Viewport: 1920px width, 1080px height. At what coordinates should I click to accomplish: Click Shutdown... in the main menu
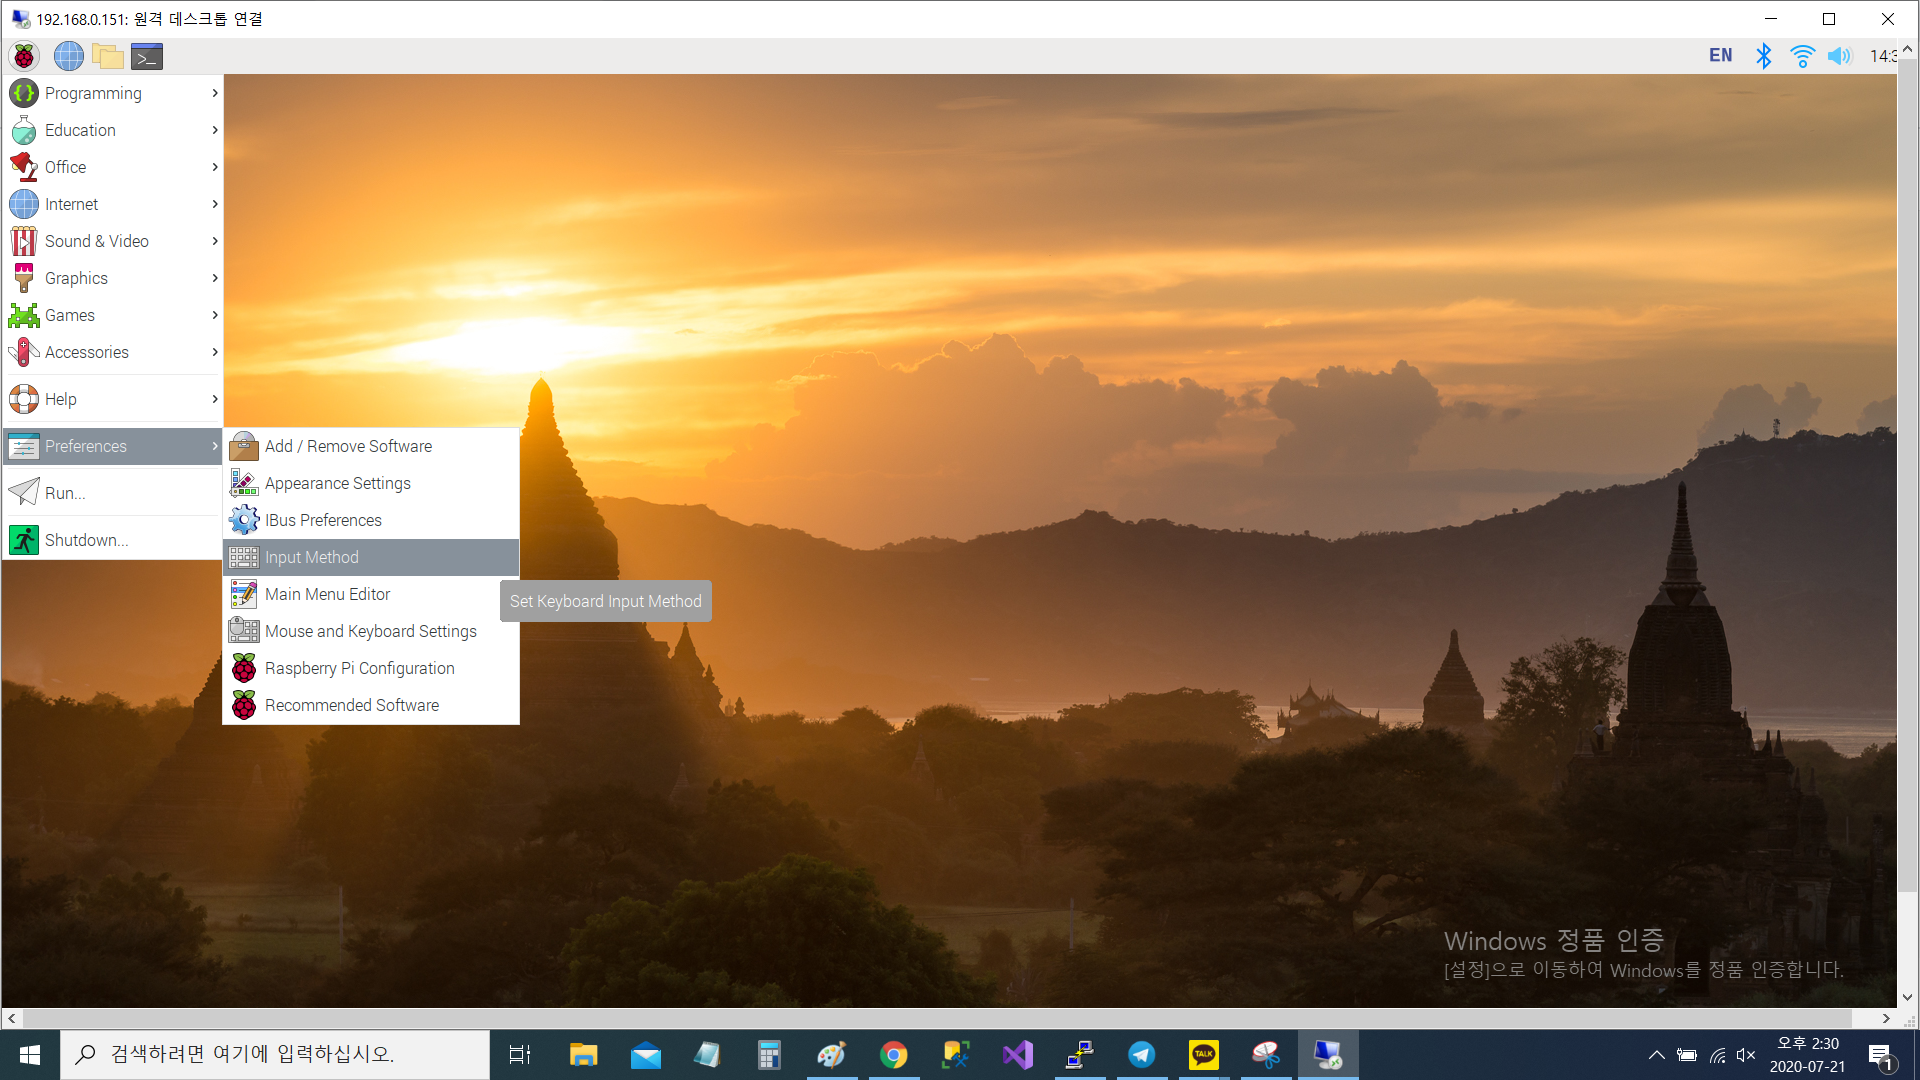(86, 540)
